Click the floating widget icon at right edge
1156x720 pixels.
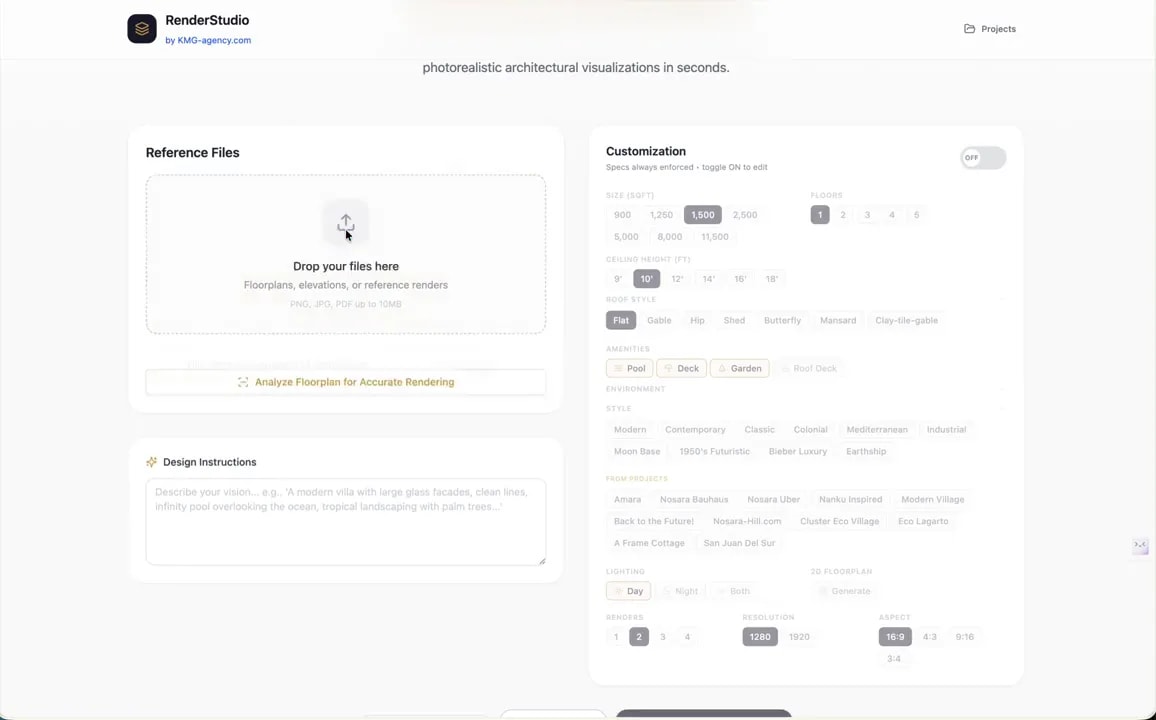(1140, 545)
